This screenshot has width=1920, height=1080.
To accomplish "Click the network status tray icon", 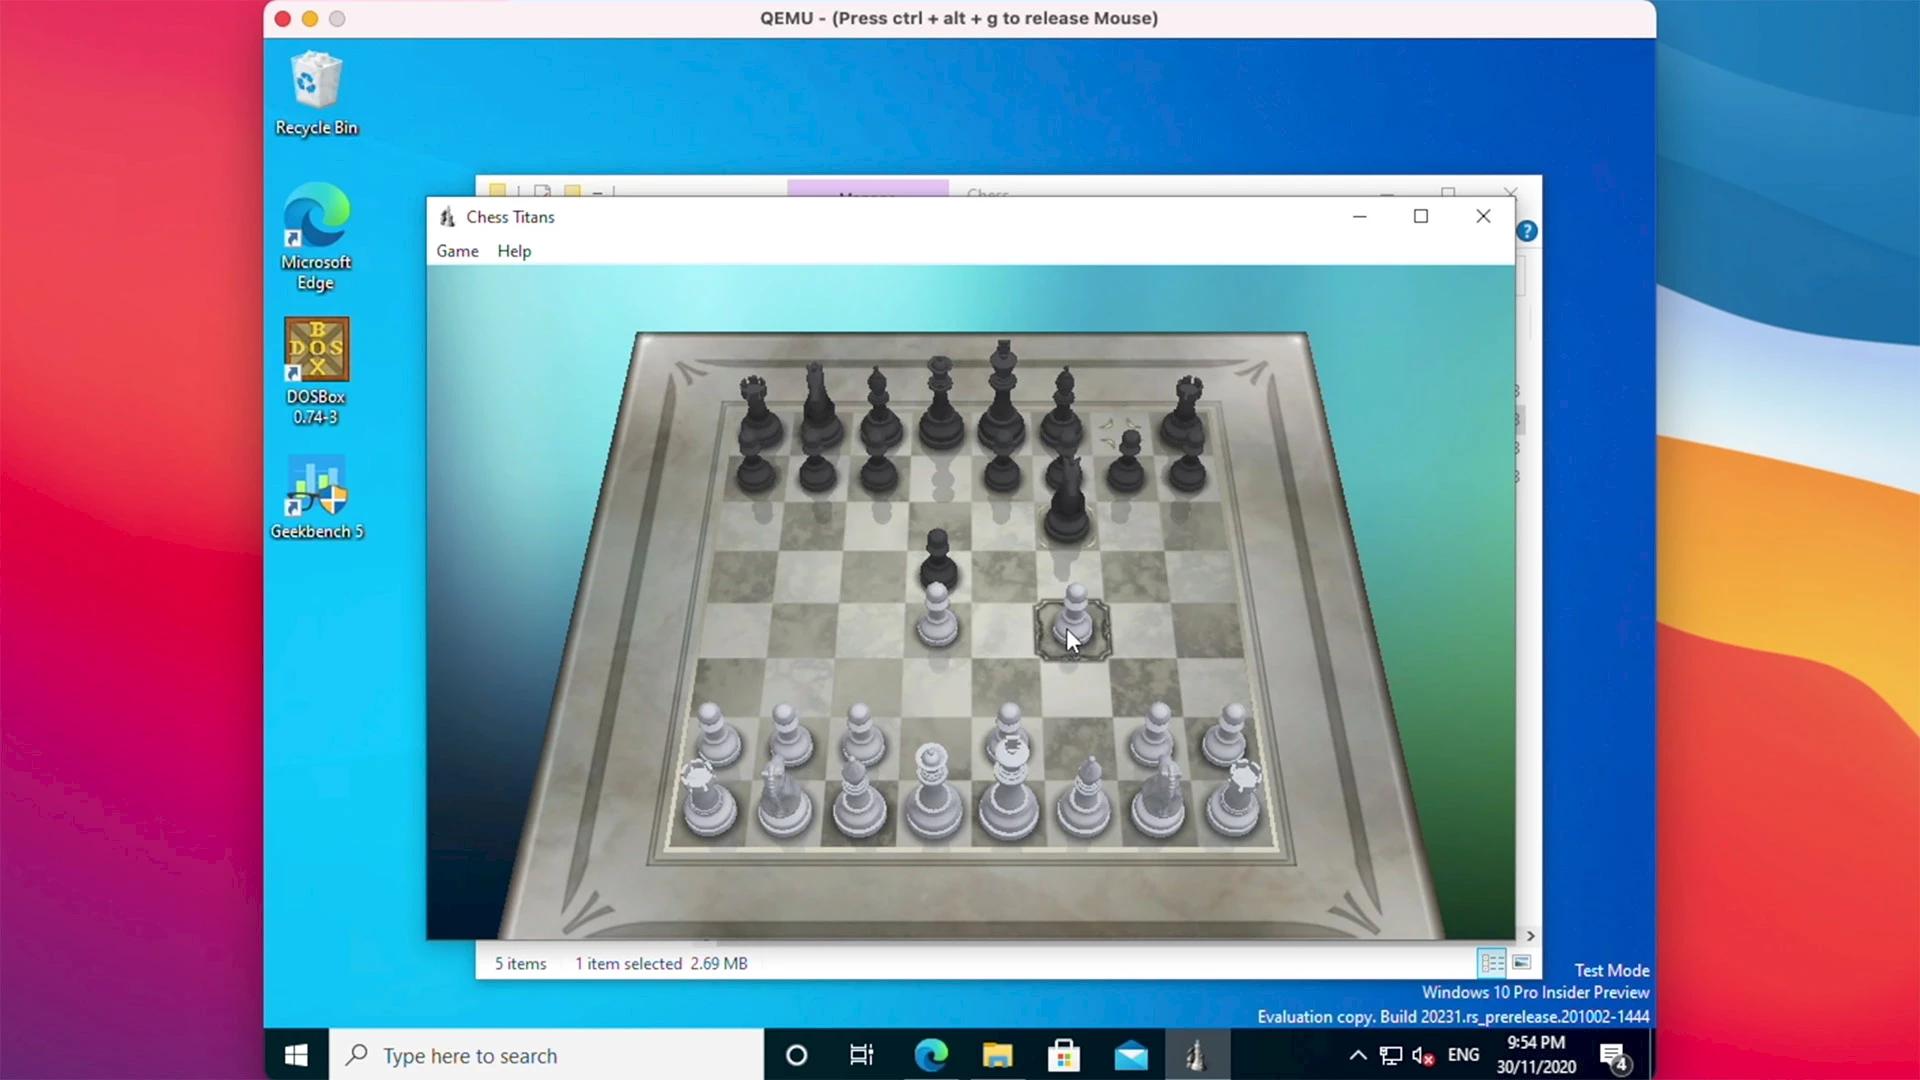I will click(x=1390, y=1055).
